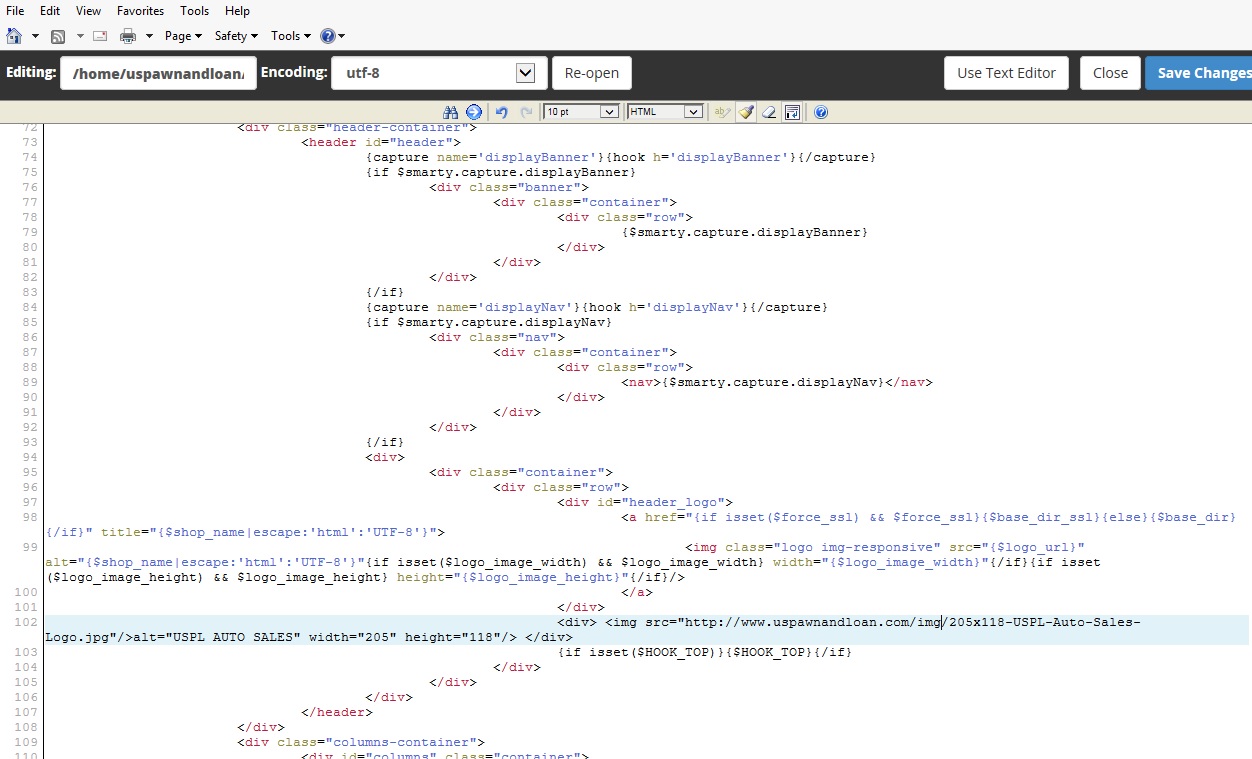Open the File menu
This screenshot has width=1252, height=759.
(x=15, y=11)
